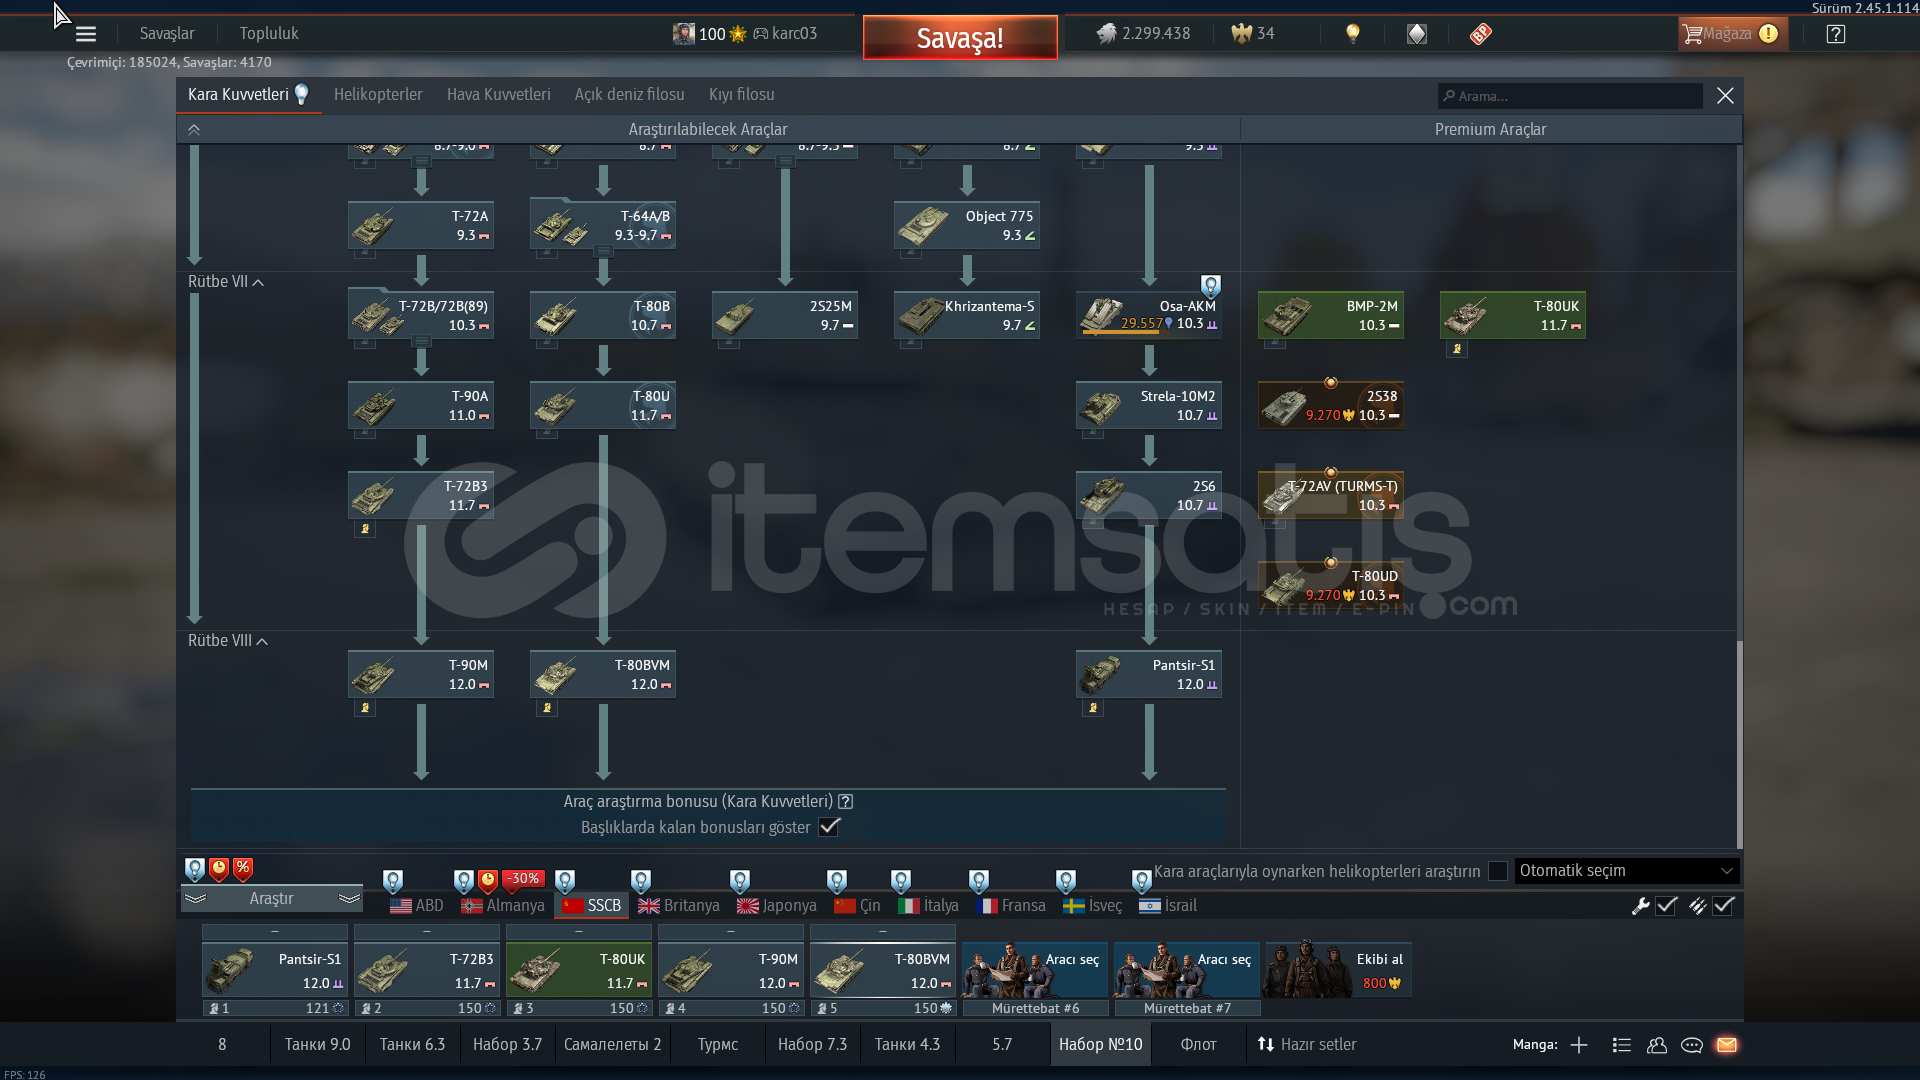Click the Arama search field
The width and height of the screenshot is (1920, 1080).
pos(1570,96)
